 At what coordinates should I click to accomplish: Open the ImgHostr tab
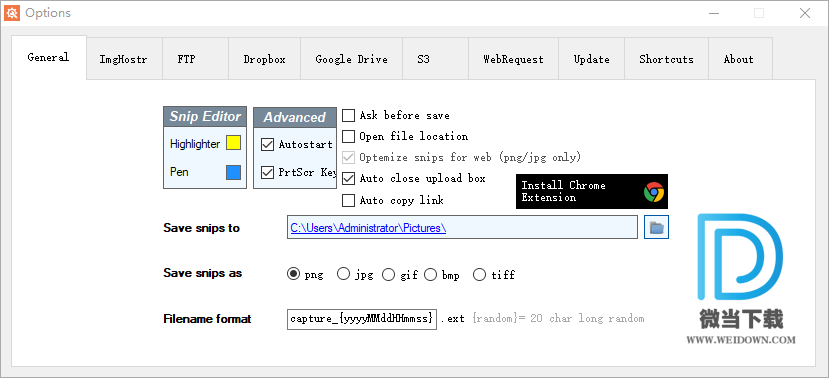click(124, 59)
